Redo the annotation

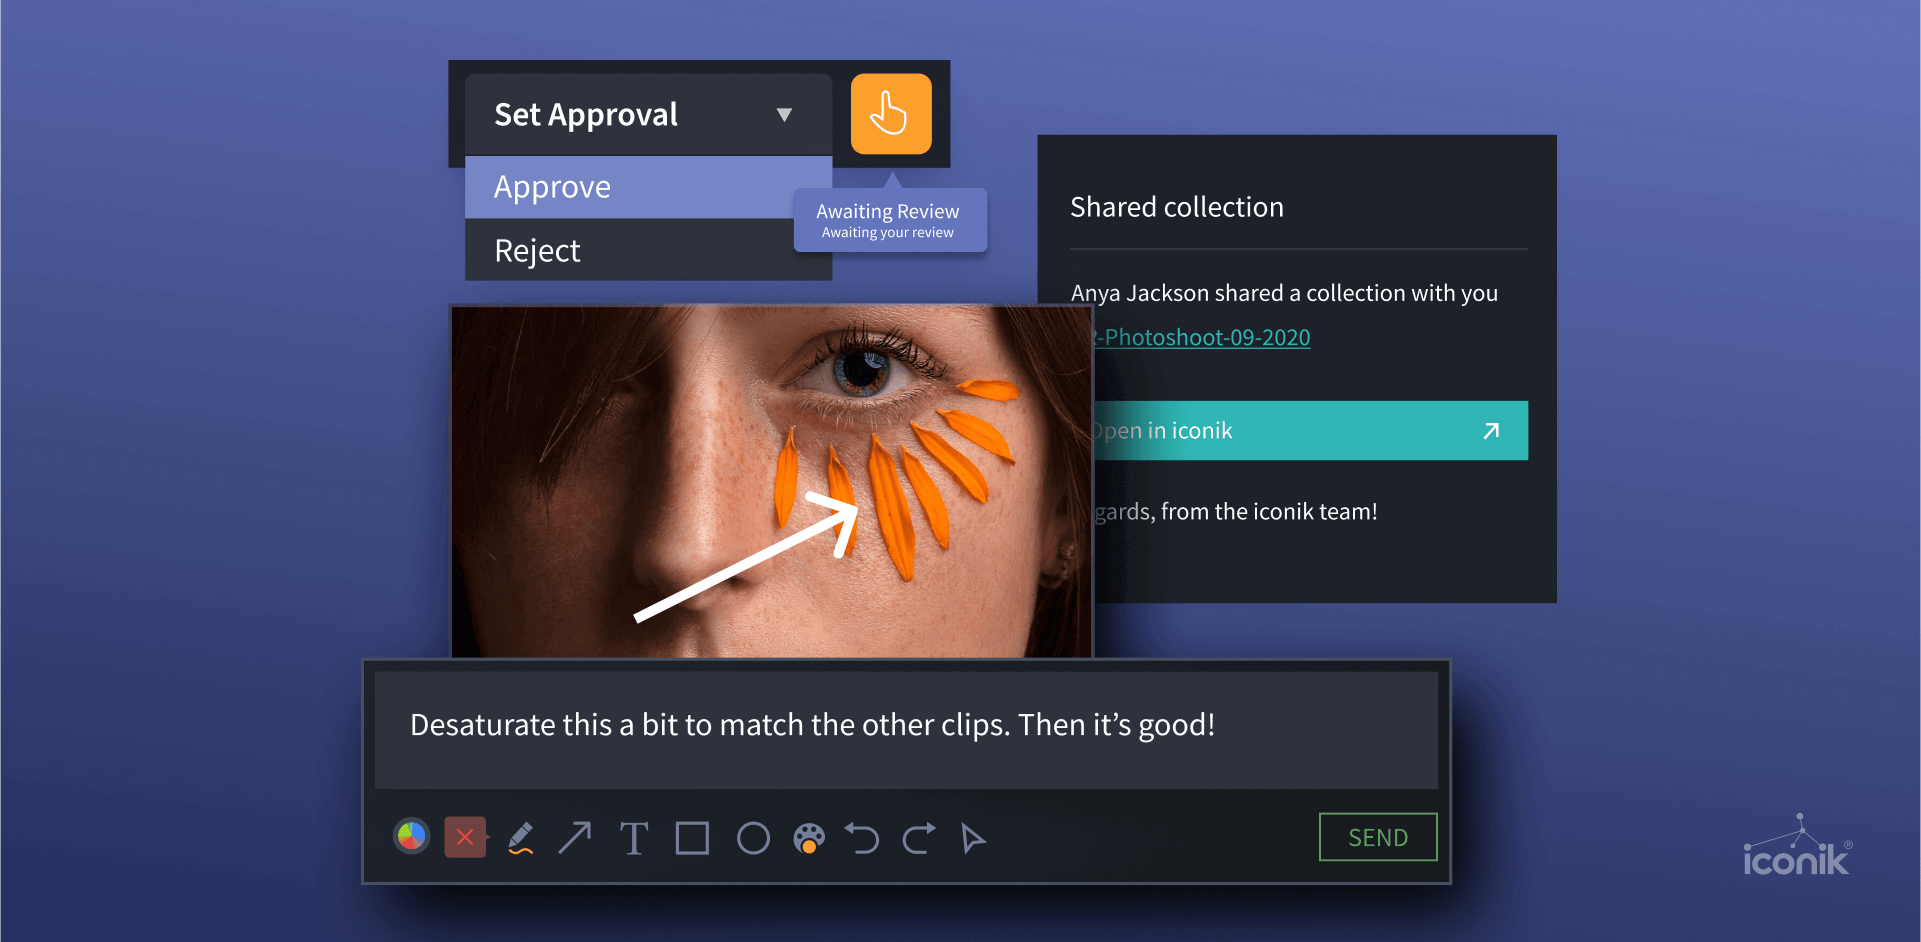pos(919,838)
